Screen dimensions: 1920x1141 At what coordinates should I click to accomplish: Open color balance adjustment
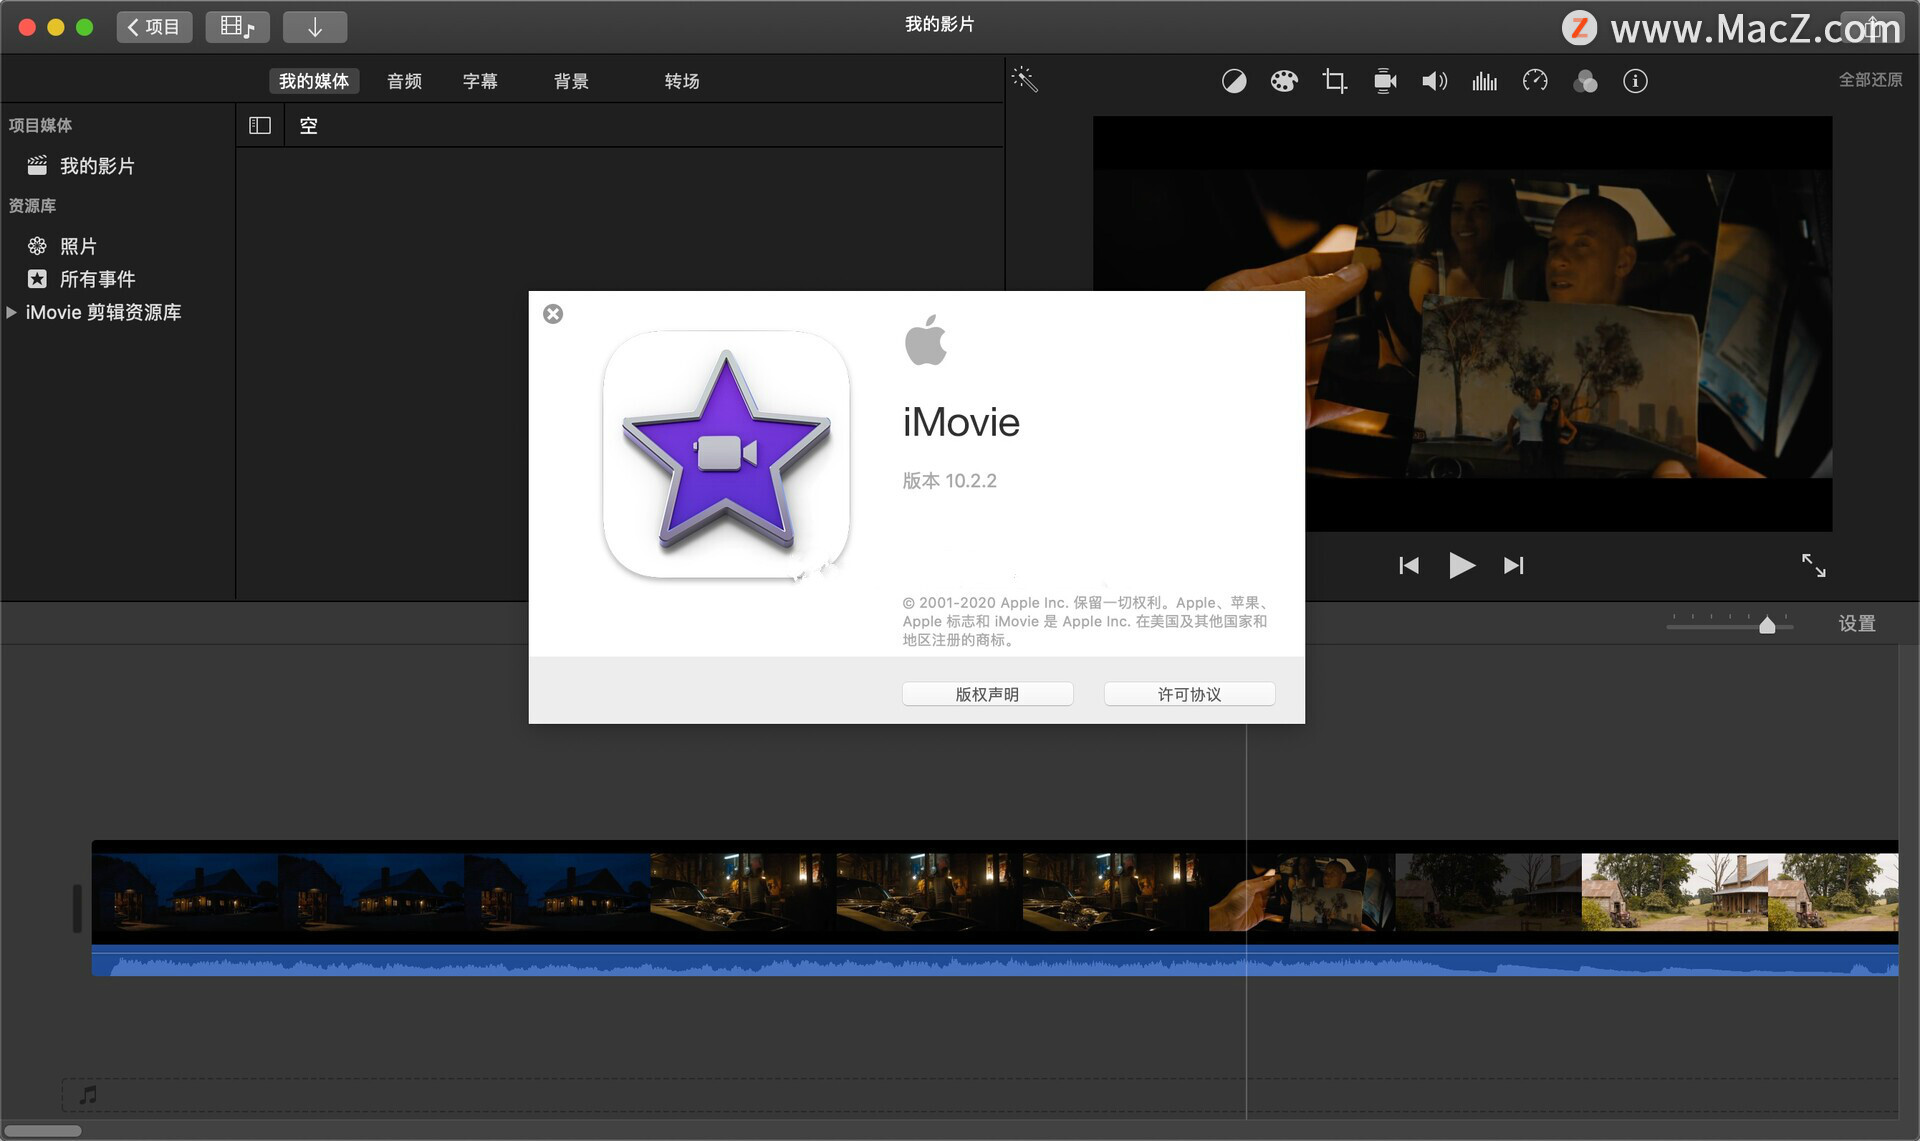pos(1234,81)
